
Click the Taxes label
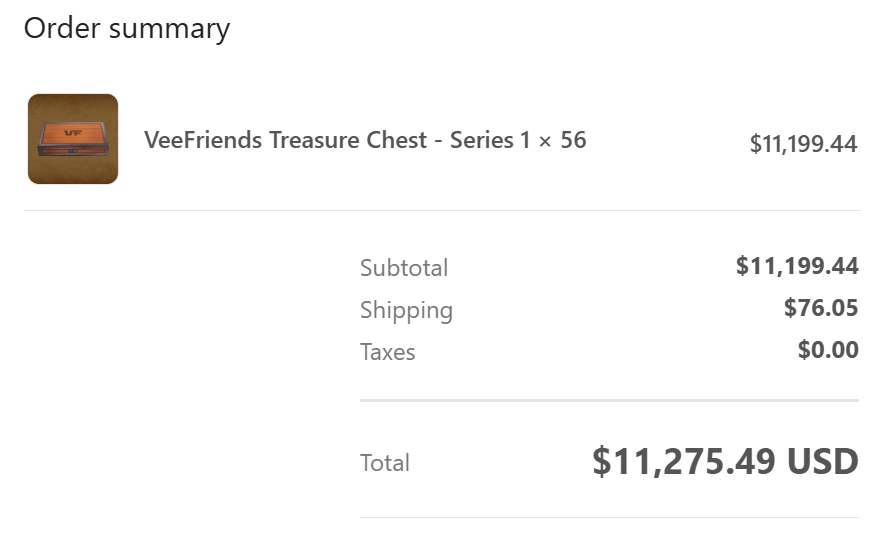coord(387,352)
